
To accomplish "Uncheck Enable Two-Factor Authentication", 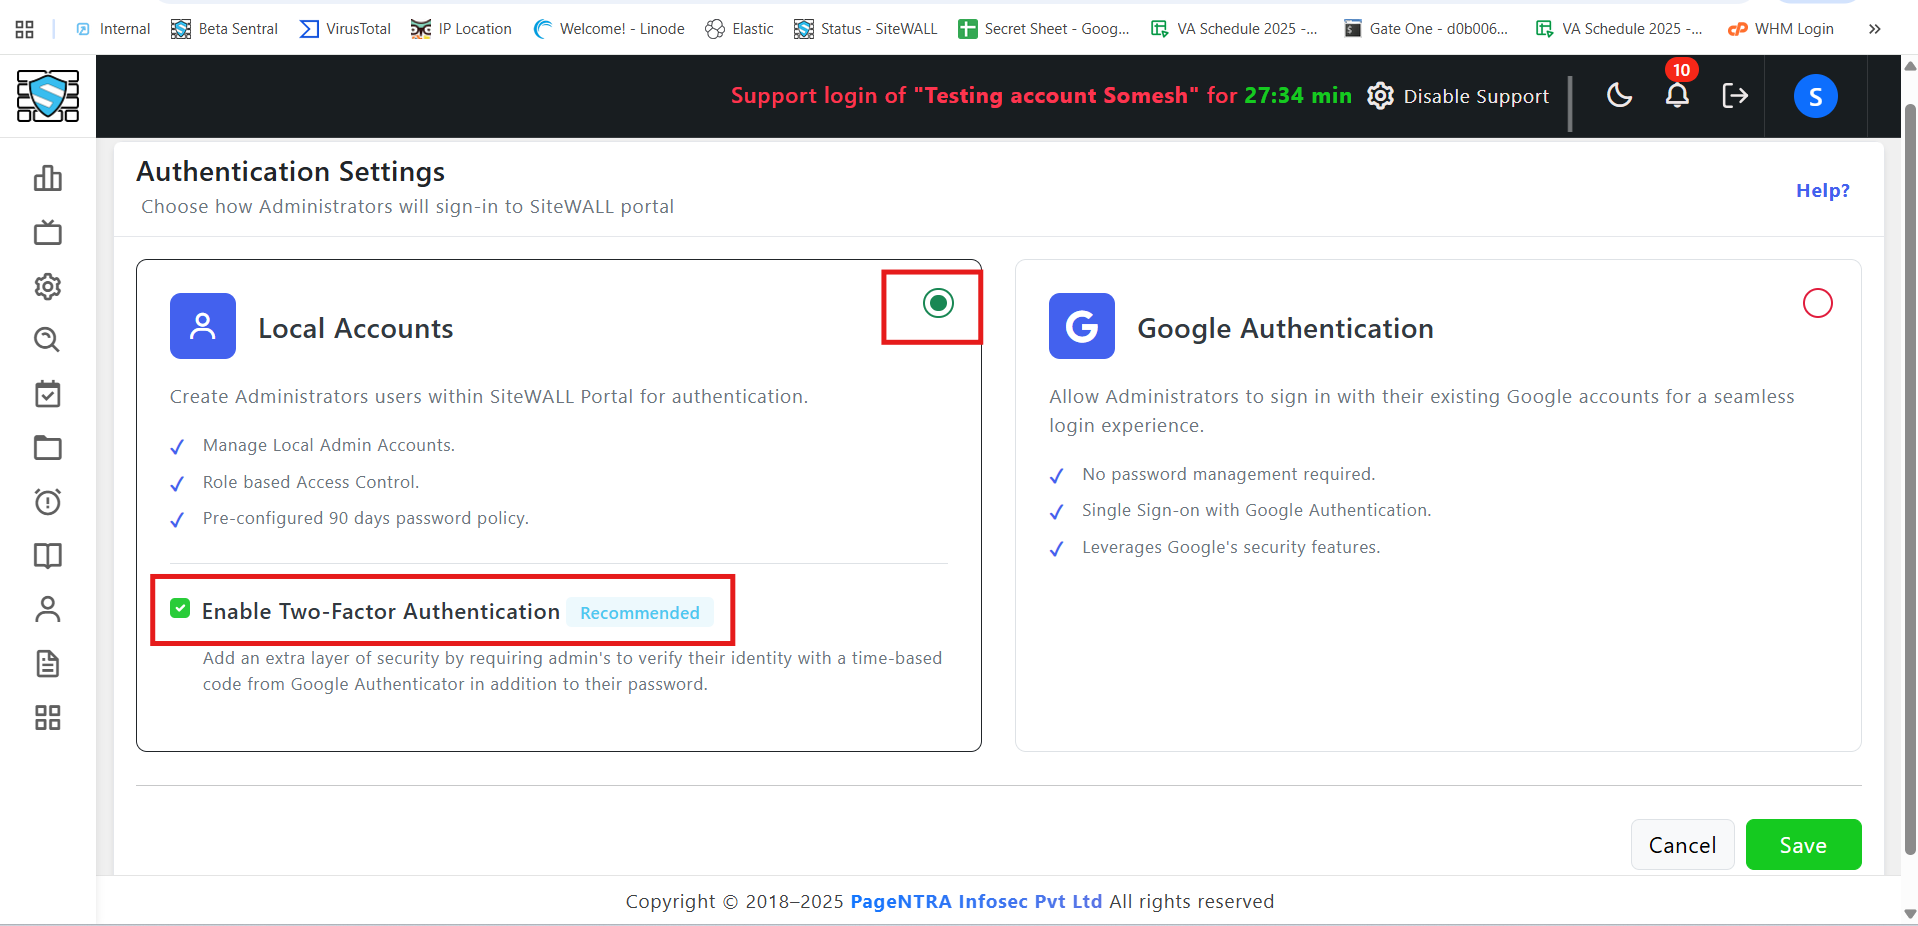I will coord(180,607).
